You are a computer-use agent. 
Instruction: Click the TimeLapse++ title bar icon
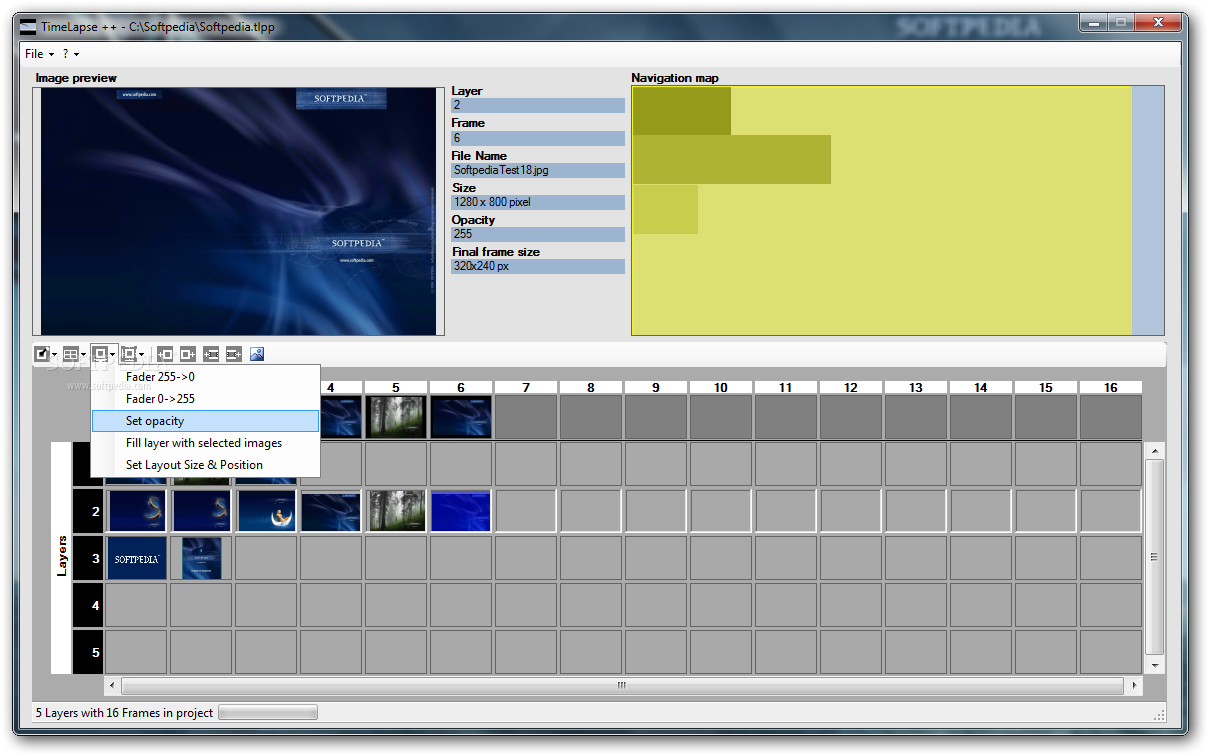click(x=28, y=27)
